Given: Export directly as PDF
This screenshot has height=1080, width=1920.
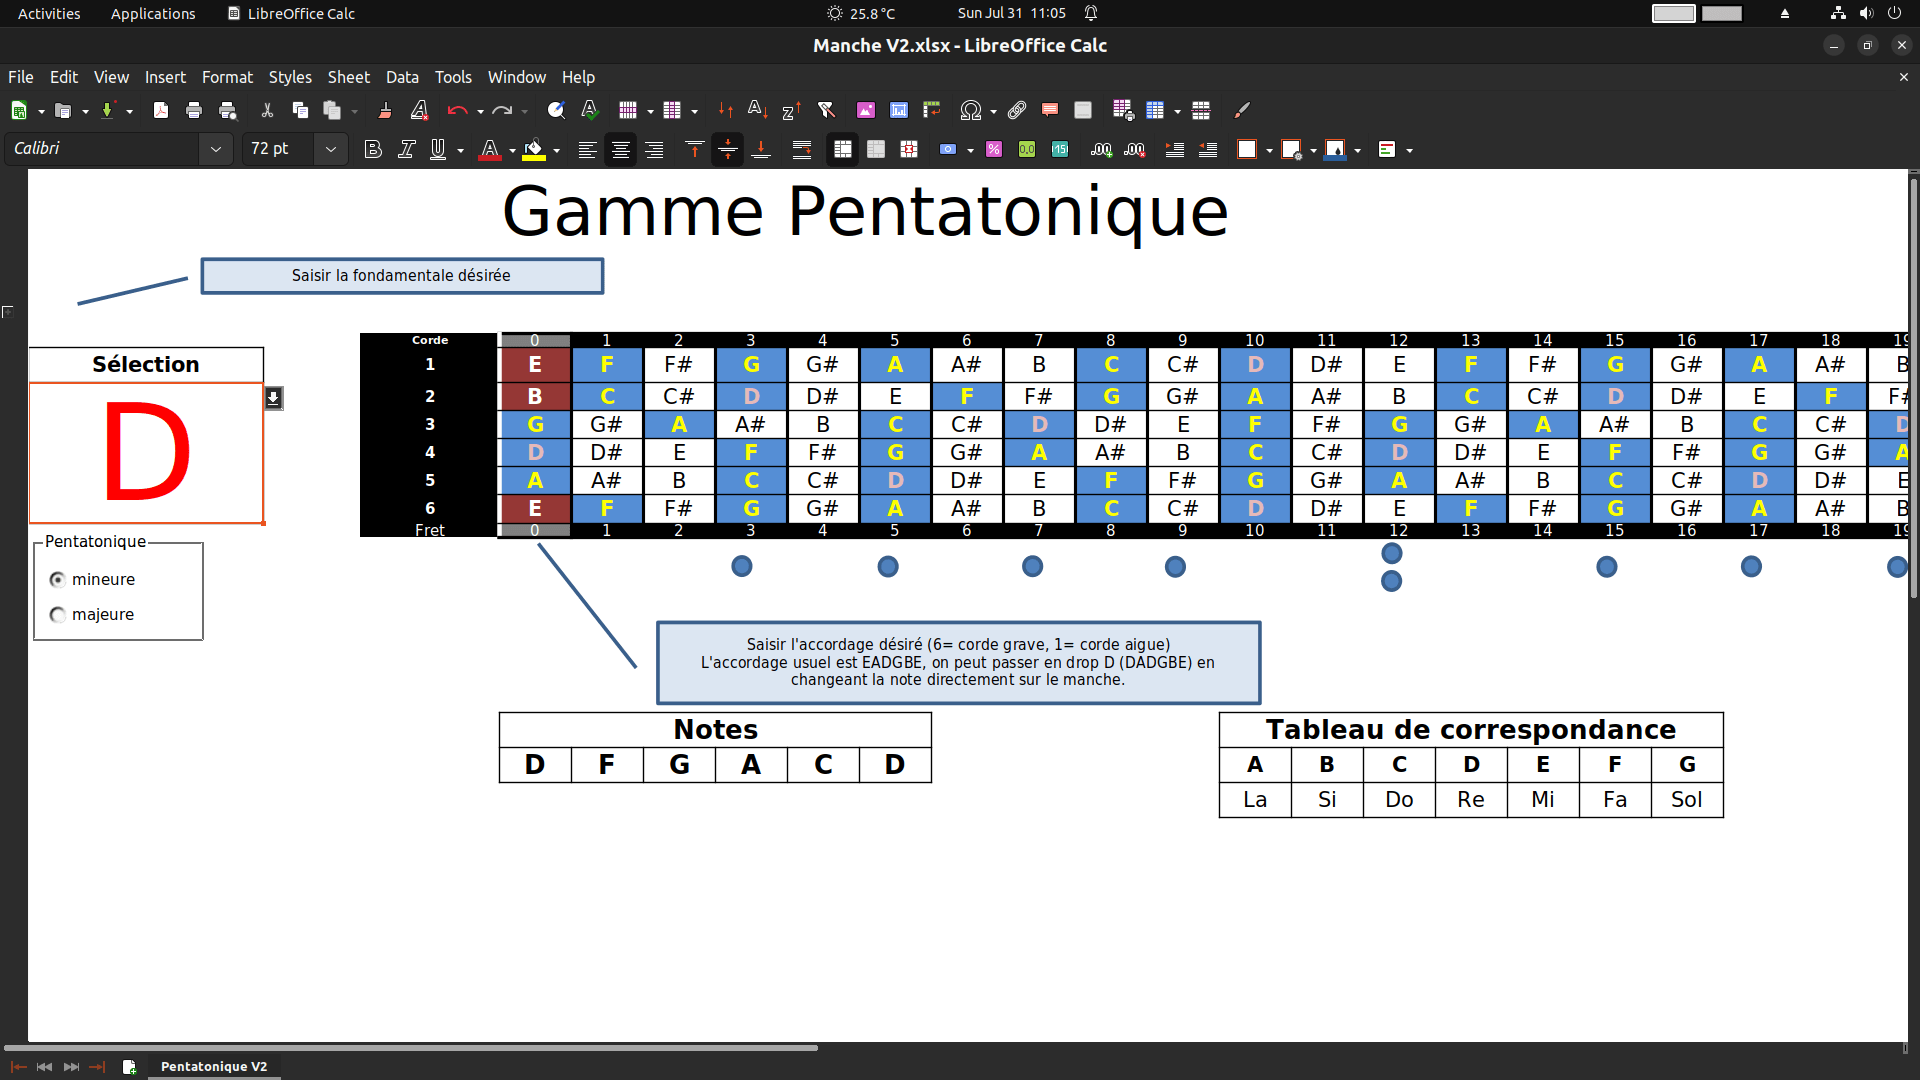Looking at the screenshot, I should coord(160,111).
